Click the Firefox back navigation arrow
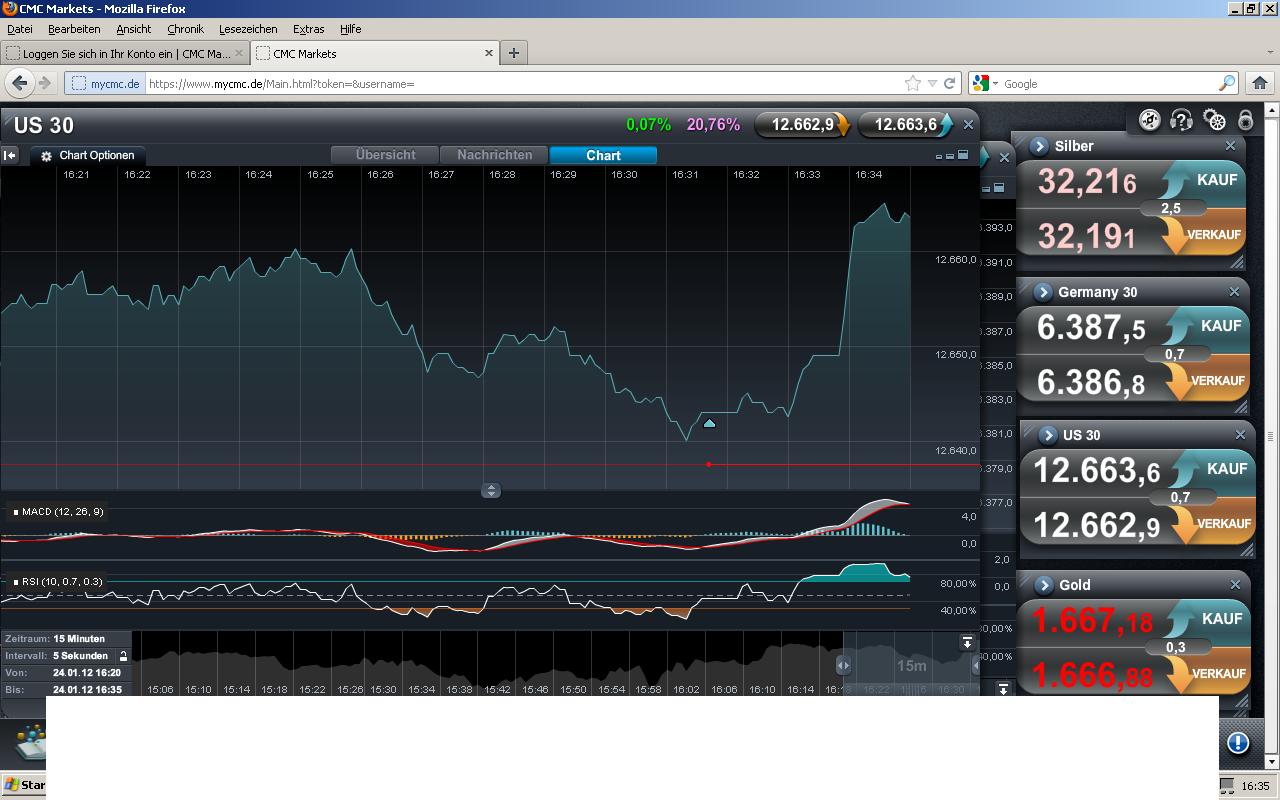This screenshot has width=1280, height=800. [x=19, y=83]
